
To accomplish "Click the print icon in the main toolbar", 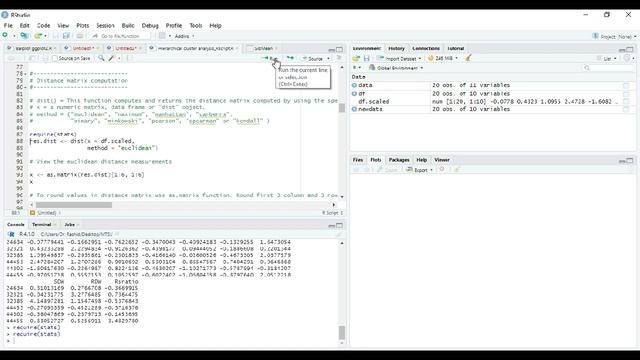I will [80, 36].
